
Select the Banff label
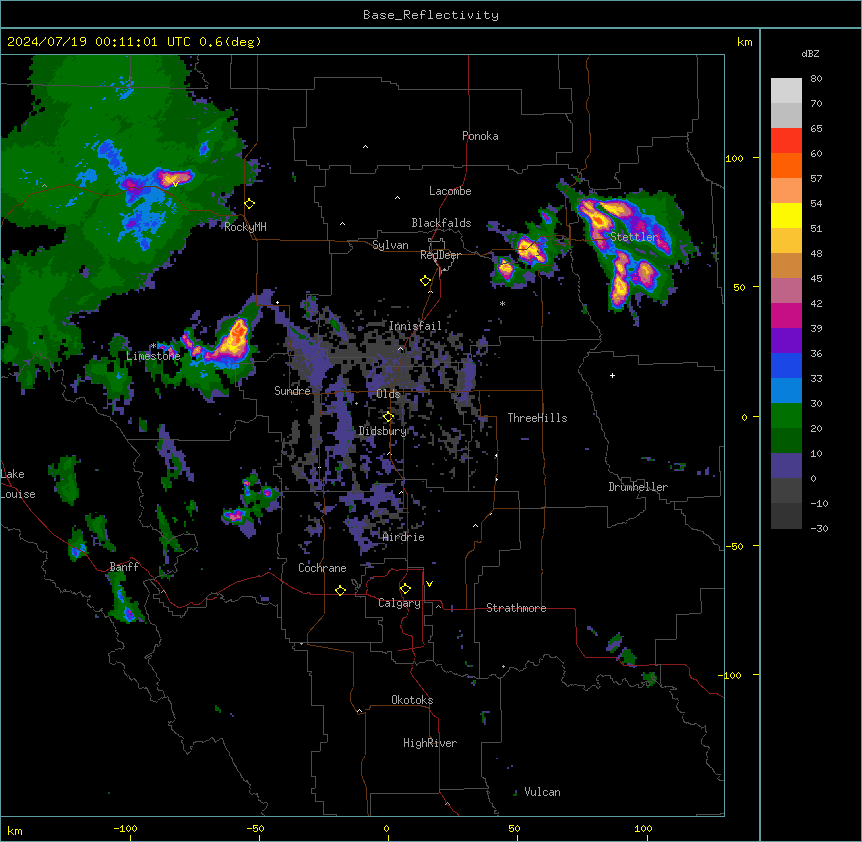point(124,567)
